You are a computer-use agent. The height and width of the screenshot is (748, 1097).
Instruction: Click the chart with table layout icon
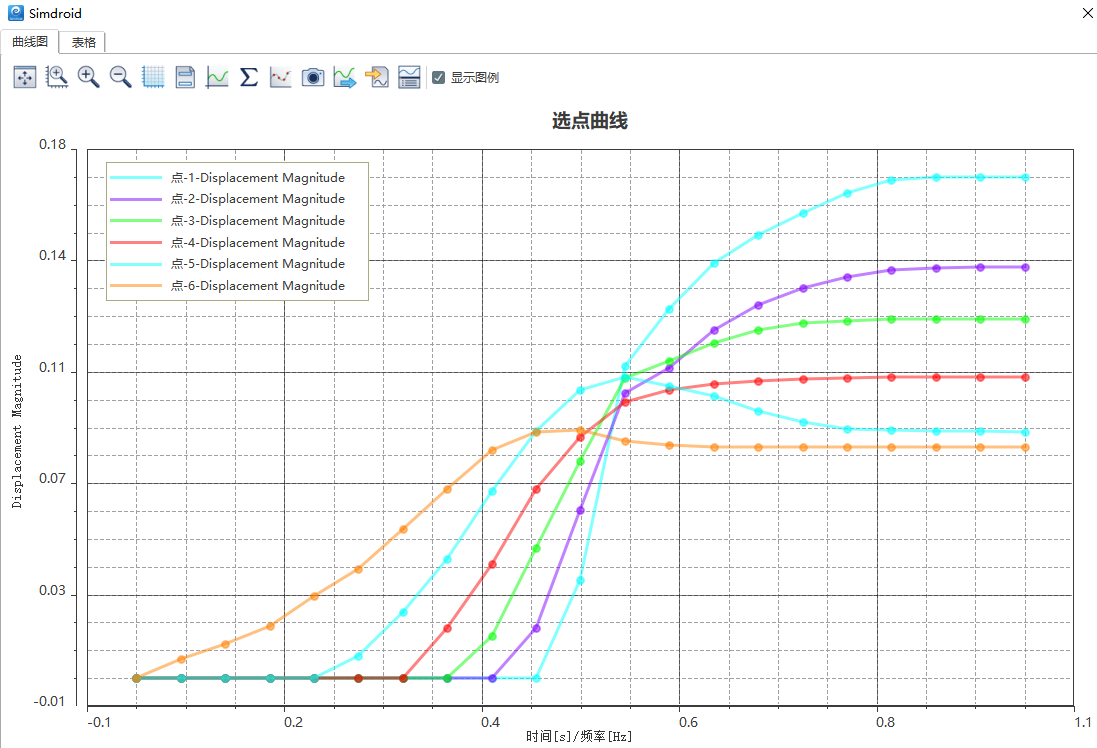click(409, 77)
